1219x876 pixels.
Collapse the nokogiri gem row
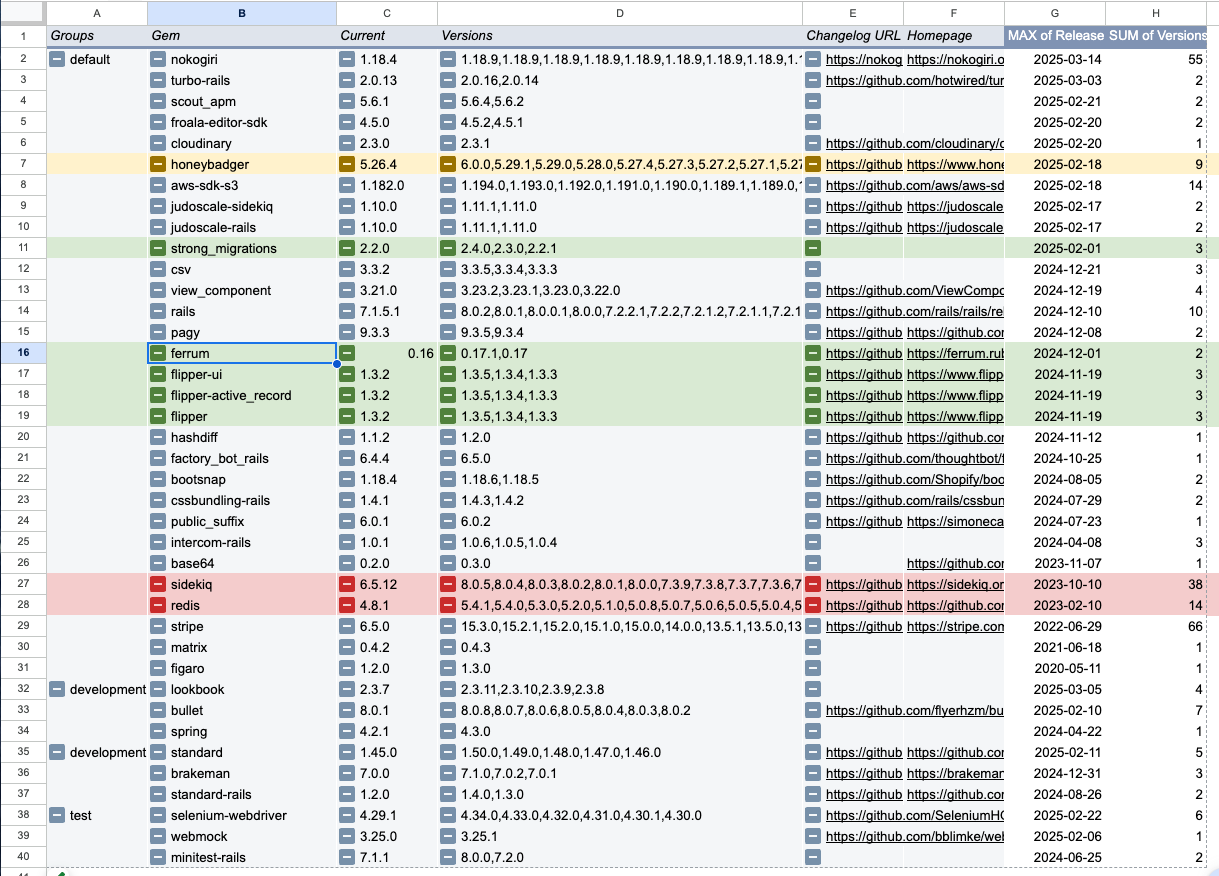click(158, 60)
